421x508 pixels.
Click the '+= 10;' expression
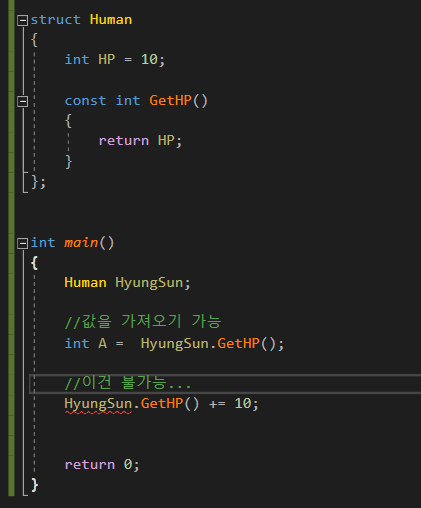[x=234, y=404]
